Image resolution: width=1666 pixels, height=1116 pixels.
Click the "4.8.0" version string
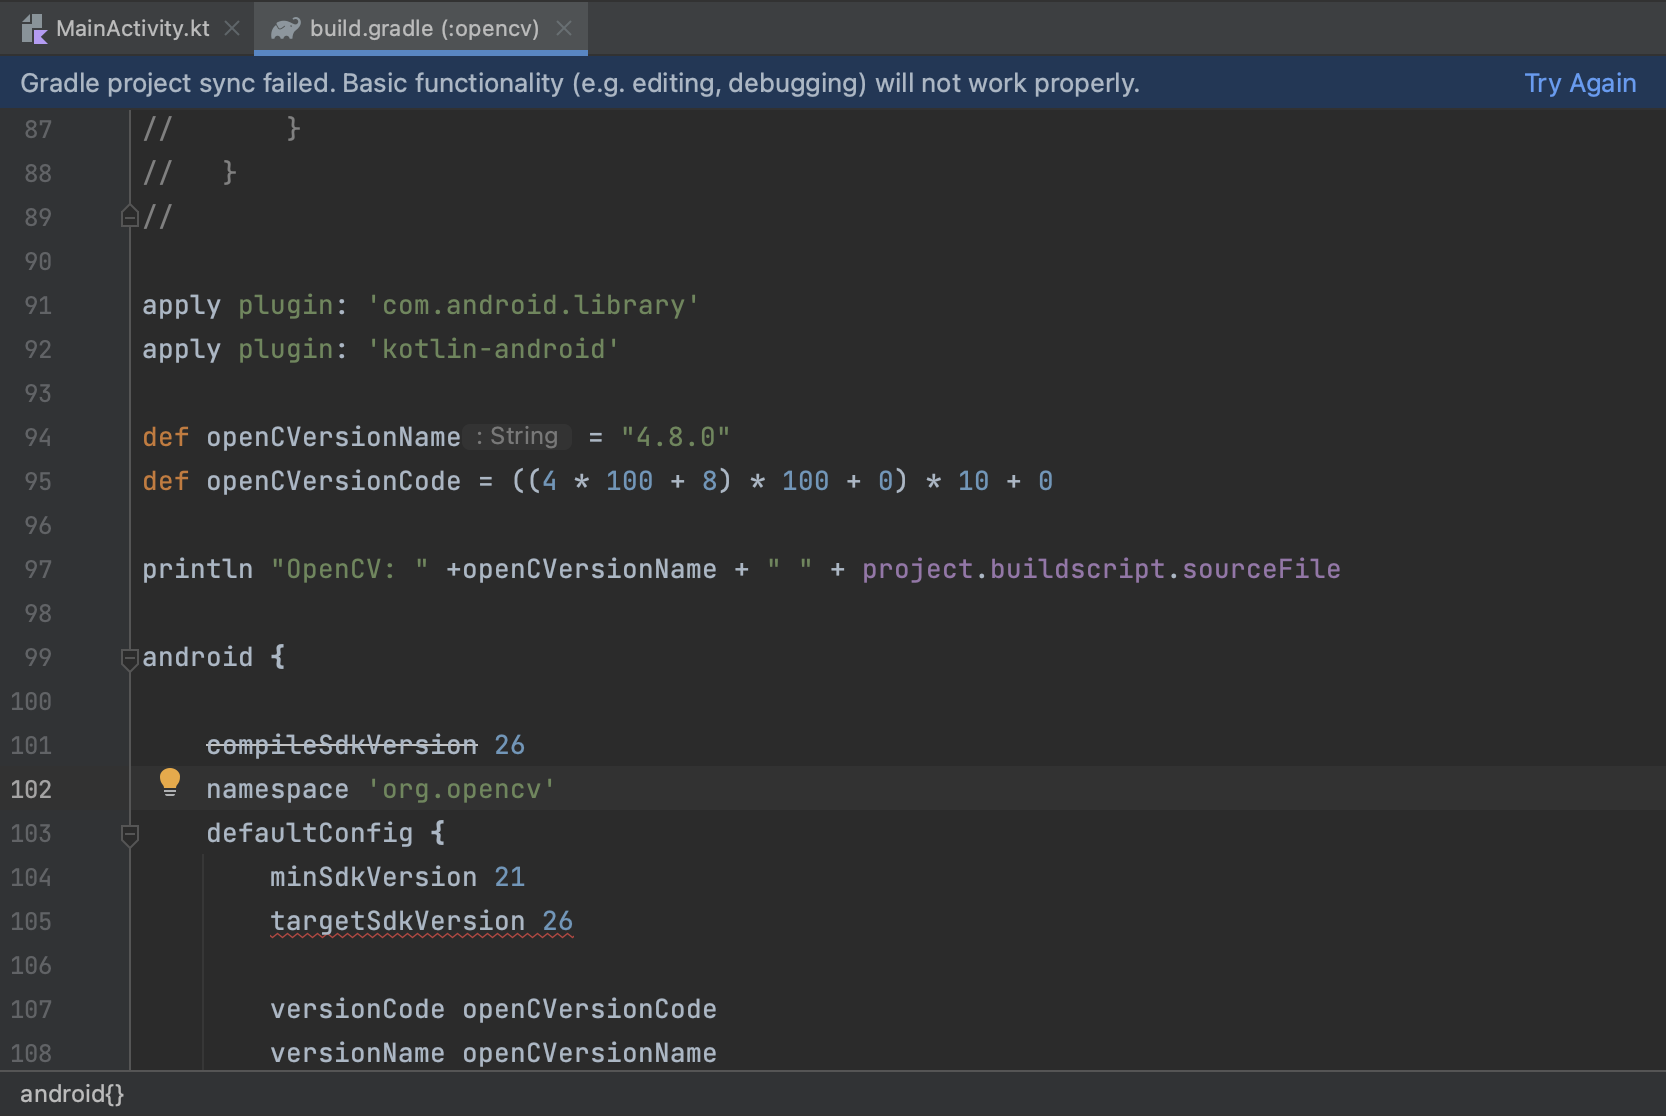(675, 437)
